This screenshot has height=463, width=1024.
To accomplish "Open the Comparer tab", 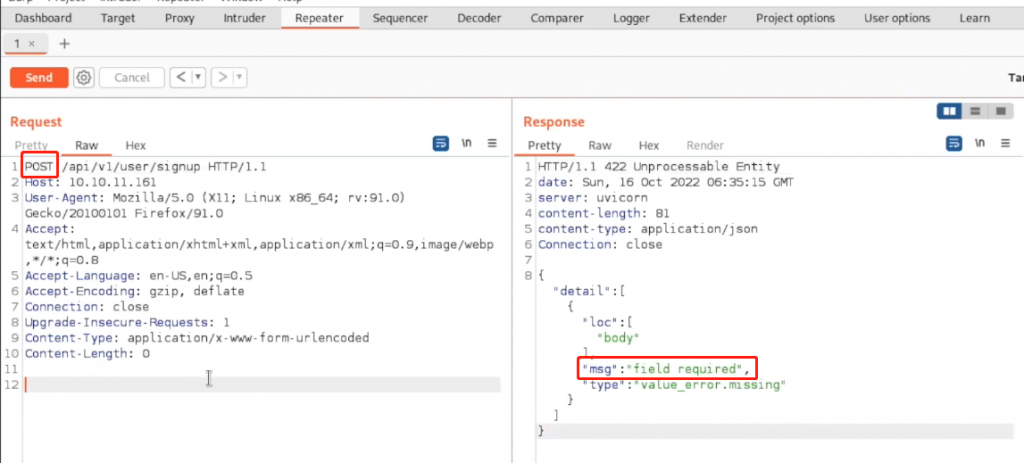I will click(x=557, y=18).
